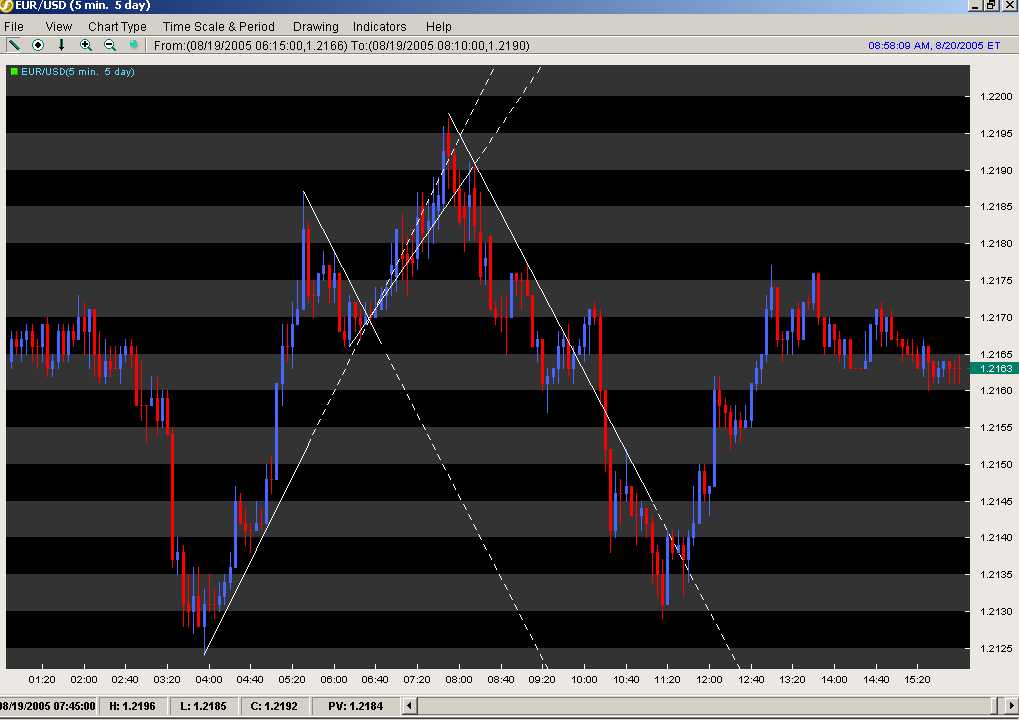Image resolution: width=1019 pixels, height=720 pixels.
Task: Open the File menu
Action: pyautogui.click(x=14, y=26)
